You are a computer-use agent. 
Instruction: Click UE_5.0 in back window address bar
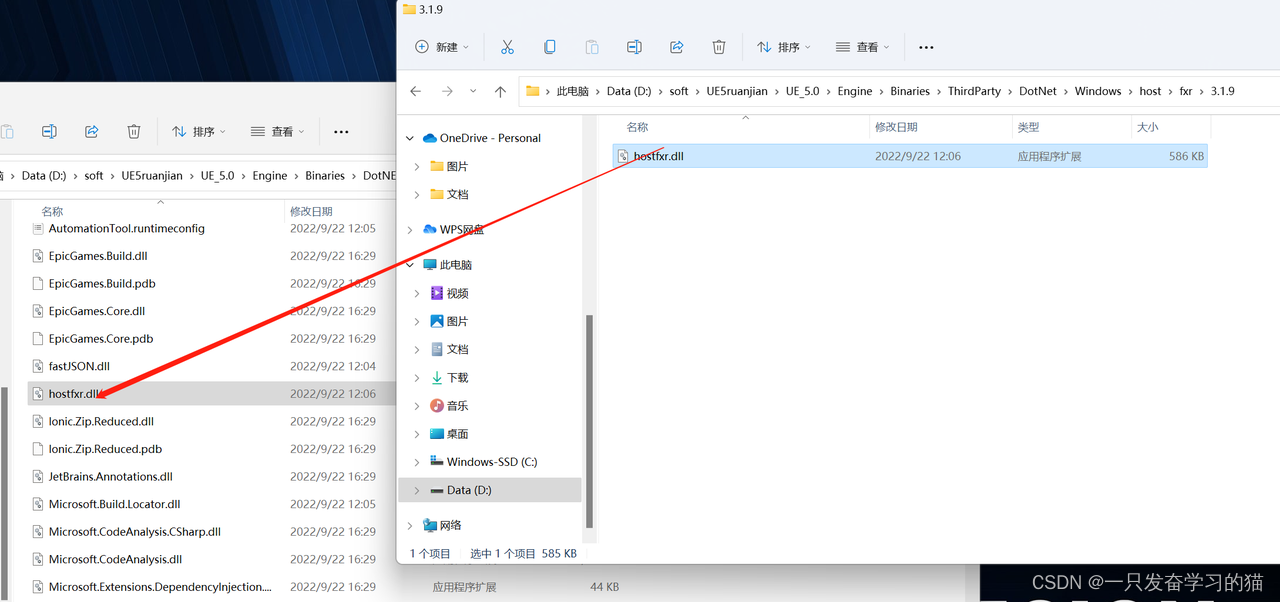217,175
